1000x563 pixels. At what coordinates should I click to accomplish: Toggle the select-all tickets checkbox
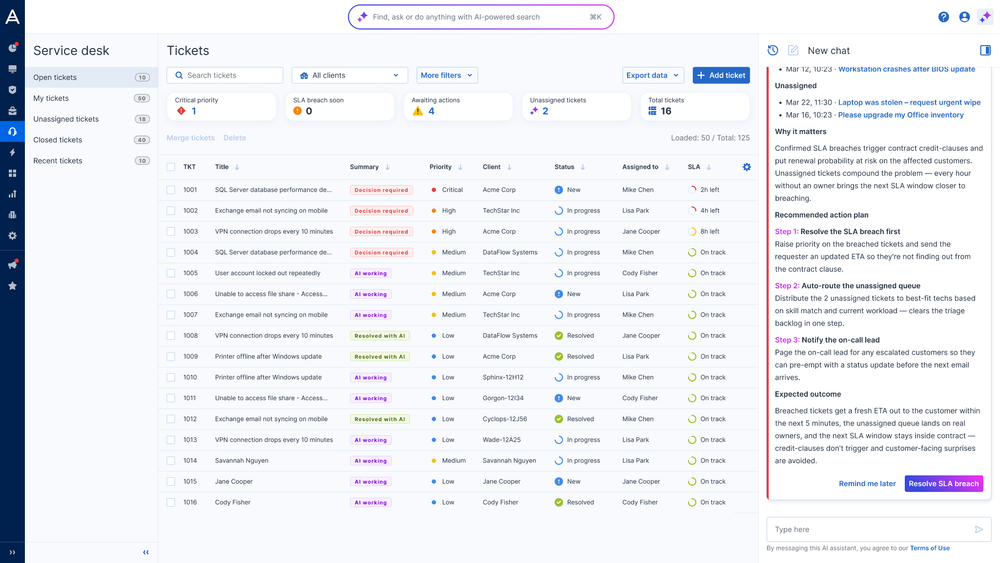pos(170,167)
